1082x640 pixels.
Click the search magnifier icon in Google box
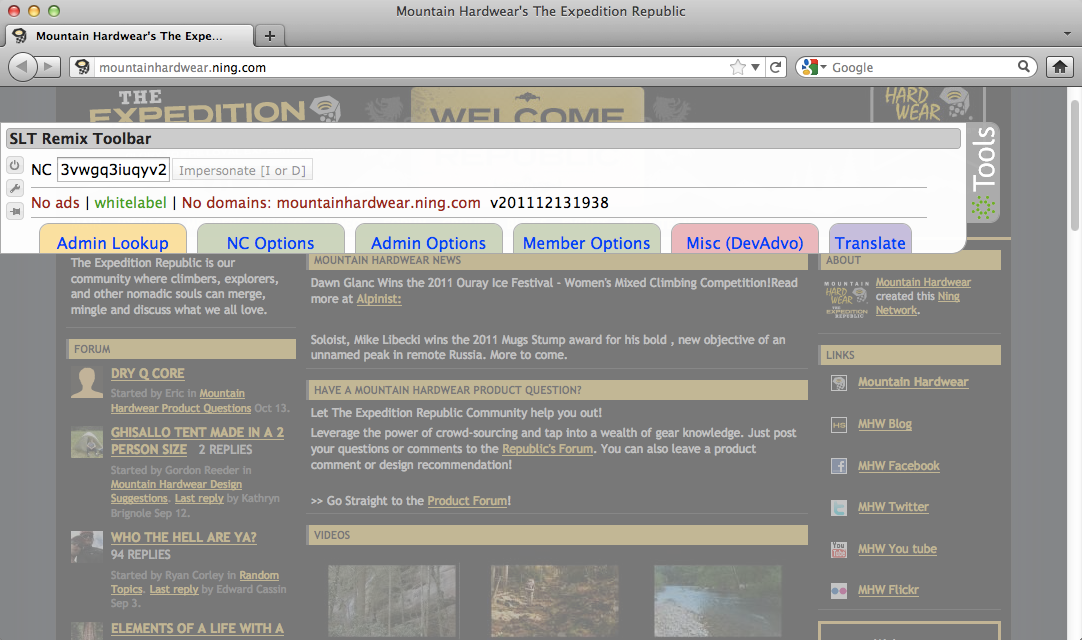click(x=1024, y=67)
